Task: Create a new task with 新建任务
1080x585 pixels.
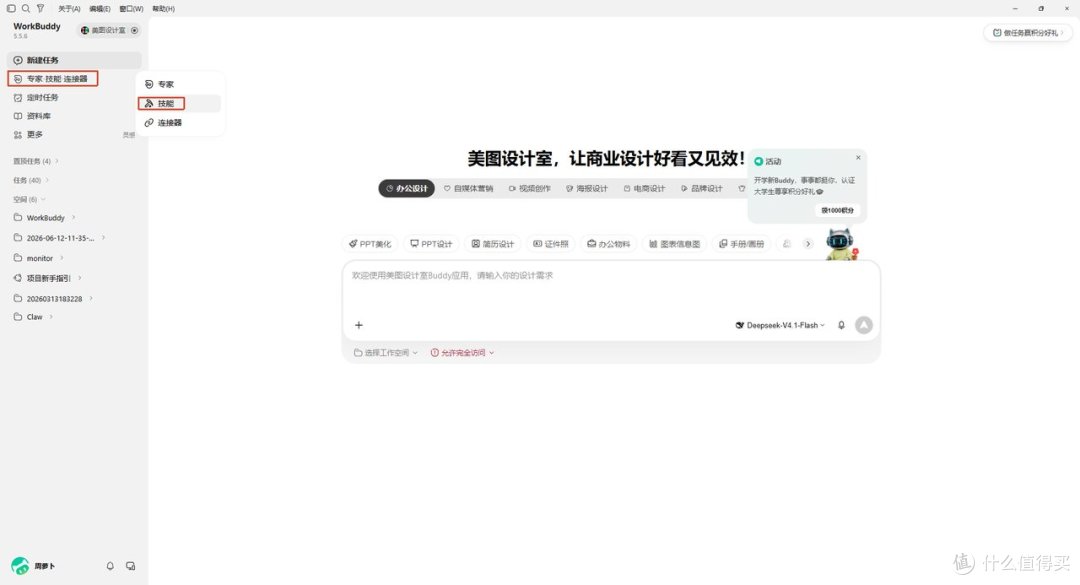Action: point(74,60)
